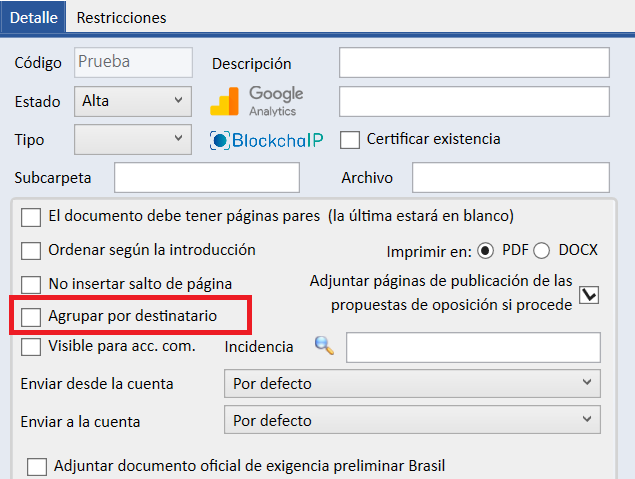This screenshot has width=635, height=479.
Task: Toggle El documento debe tener páginas pares
Action: 31,216
